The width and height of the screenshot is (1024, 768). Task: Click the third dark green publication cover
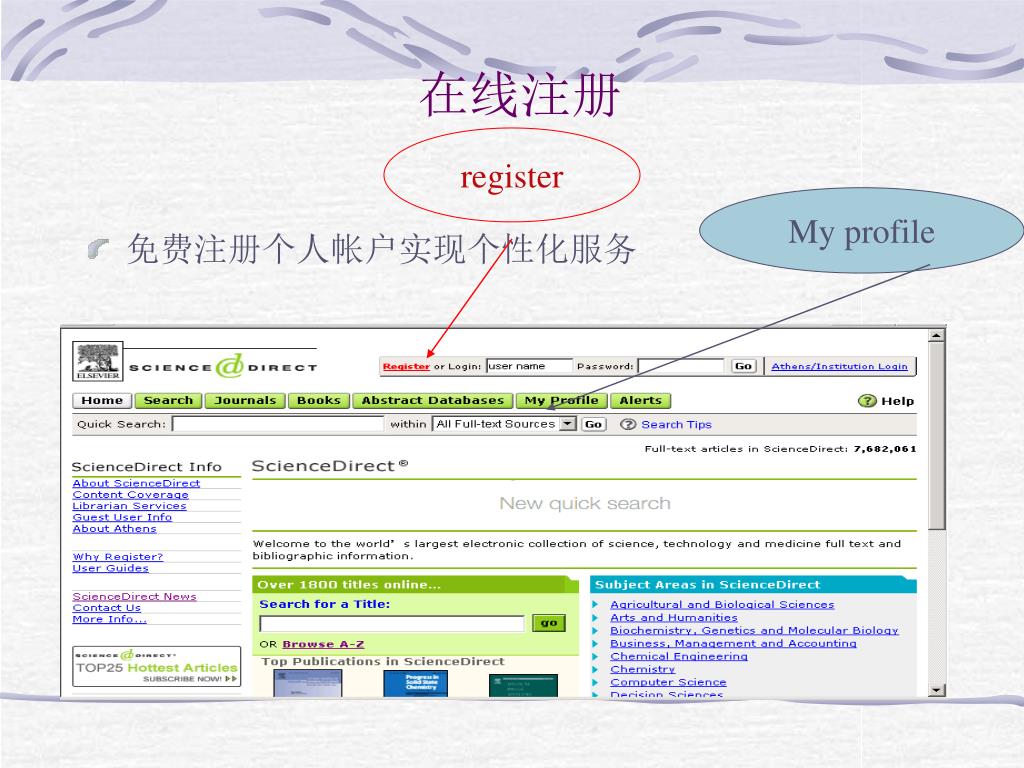tap(523, 685)
